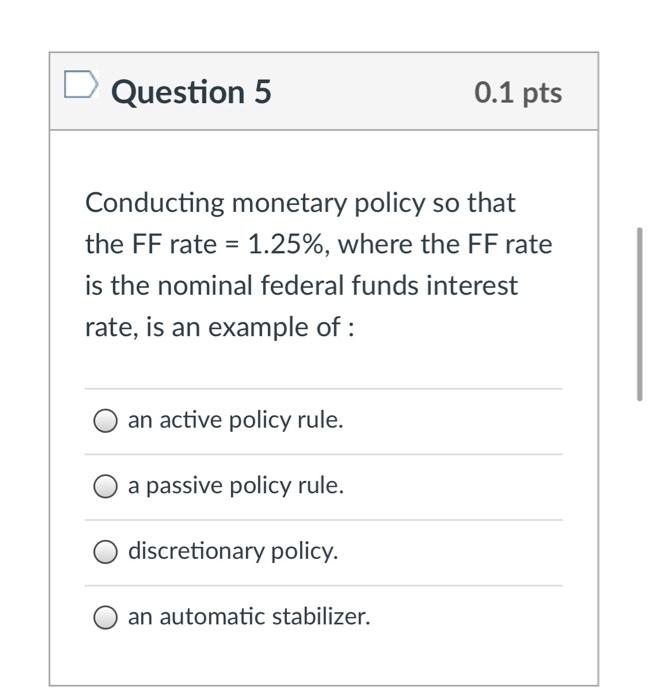Click the 'discretionary policy.' answer text

click(232, 551)
